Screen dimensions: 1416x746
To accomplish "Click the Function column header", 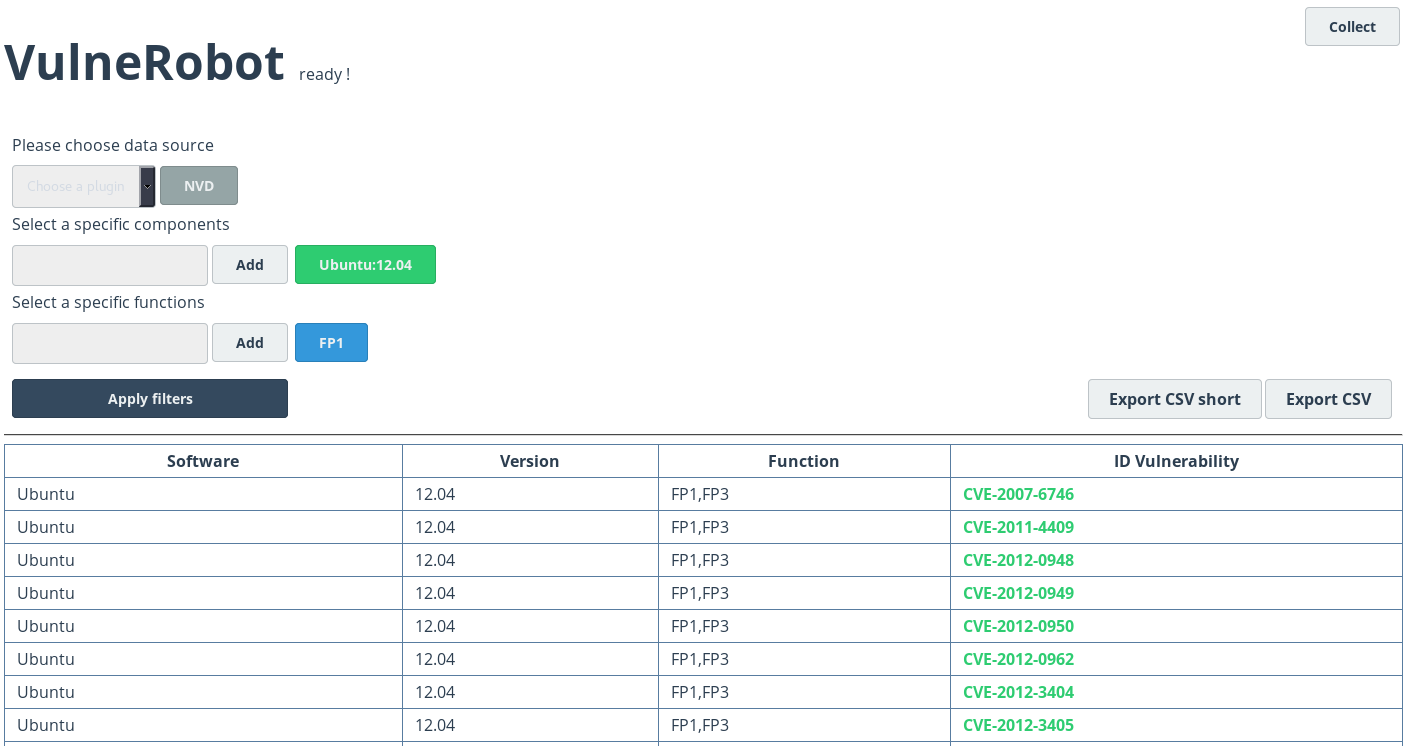I will pyautogui.click(x=804, y=461).
